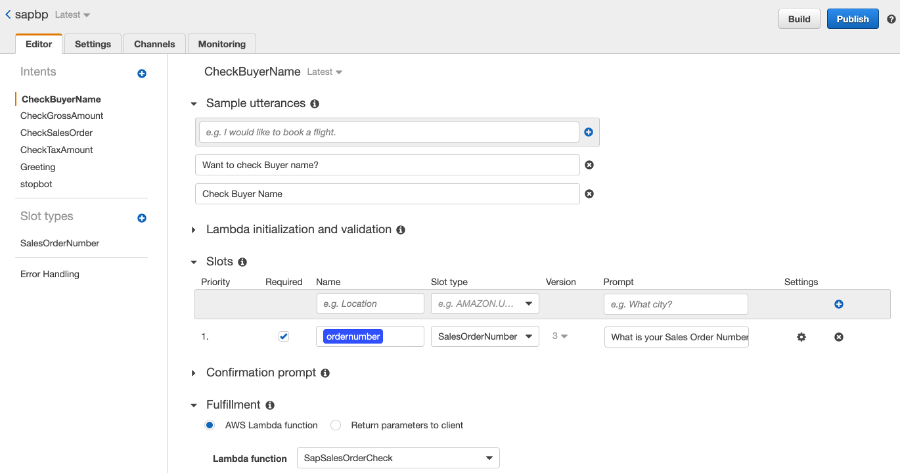Choose Return parameters to client option

(x=336, y=425)
